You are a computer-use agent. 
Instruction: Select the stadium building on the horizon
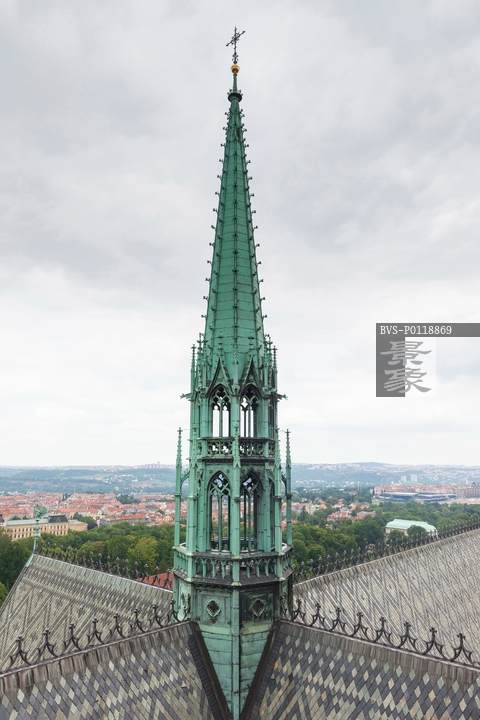point(416,496)
